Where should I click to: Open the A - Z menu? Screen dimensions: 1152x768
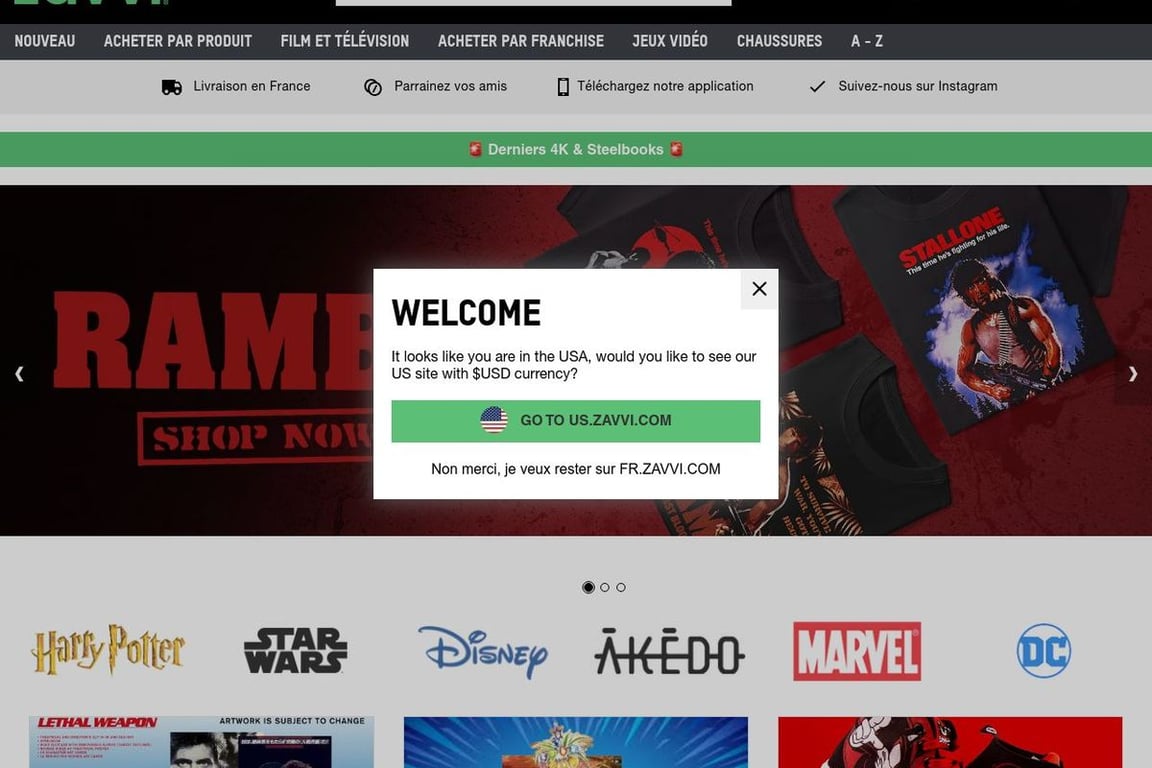tap(867, 41)
